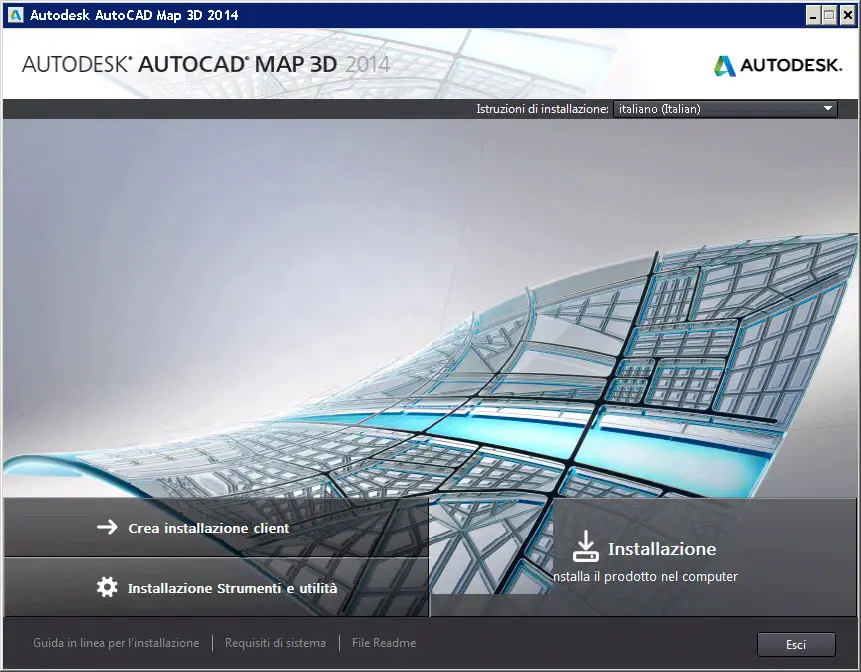The width and height of the screenshot is (861, 672).
Task: Click the Autodesk logo in the header
Action: (778, 65)
